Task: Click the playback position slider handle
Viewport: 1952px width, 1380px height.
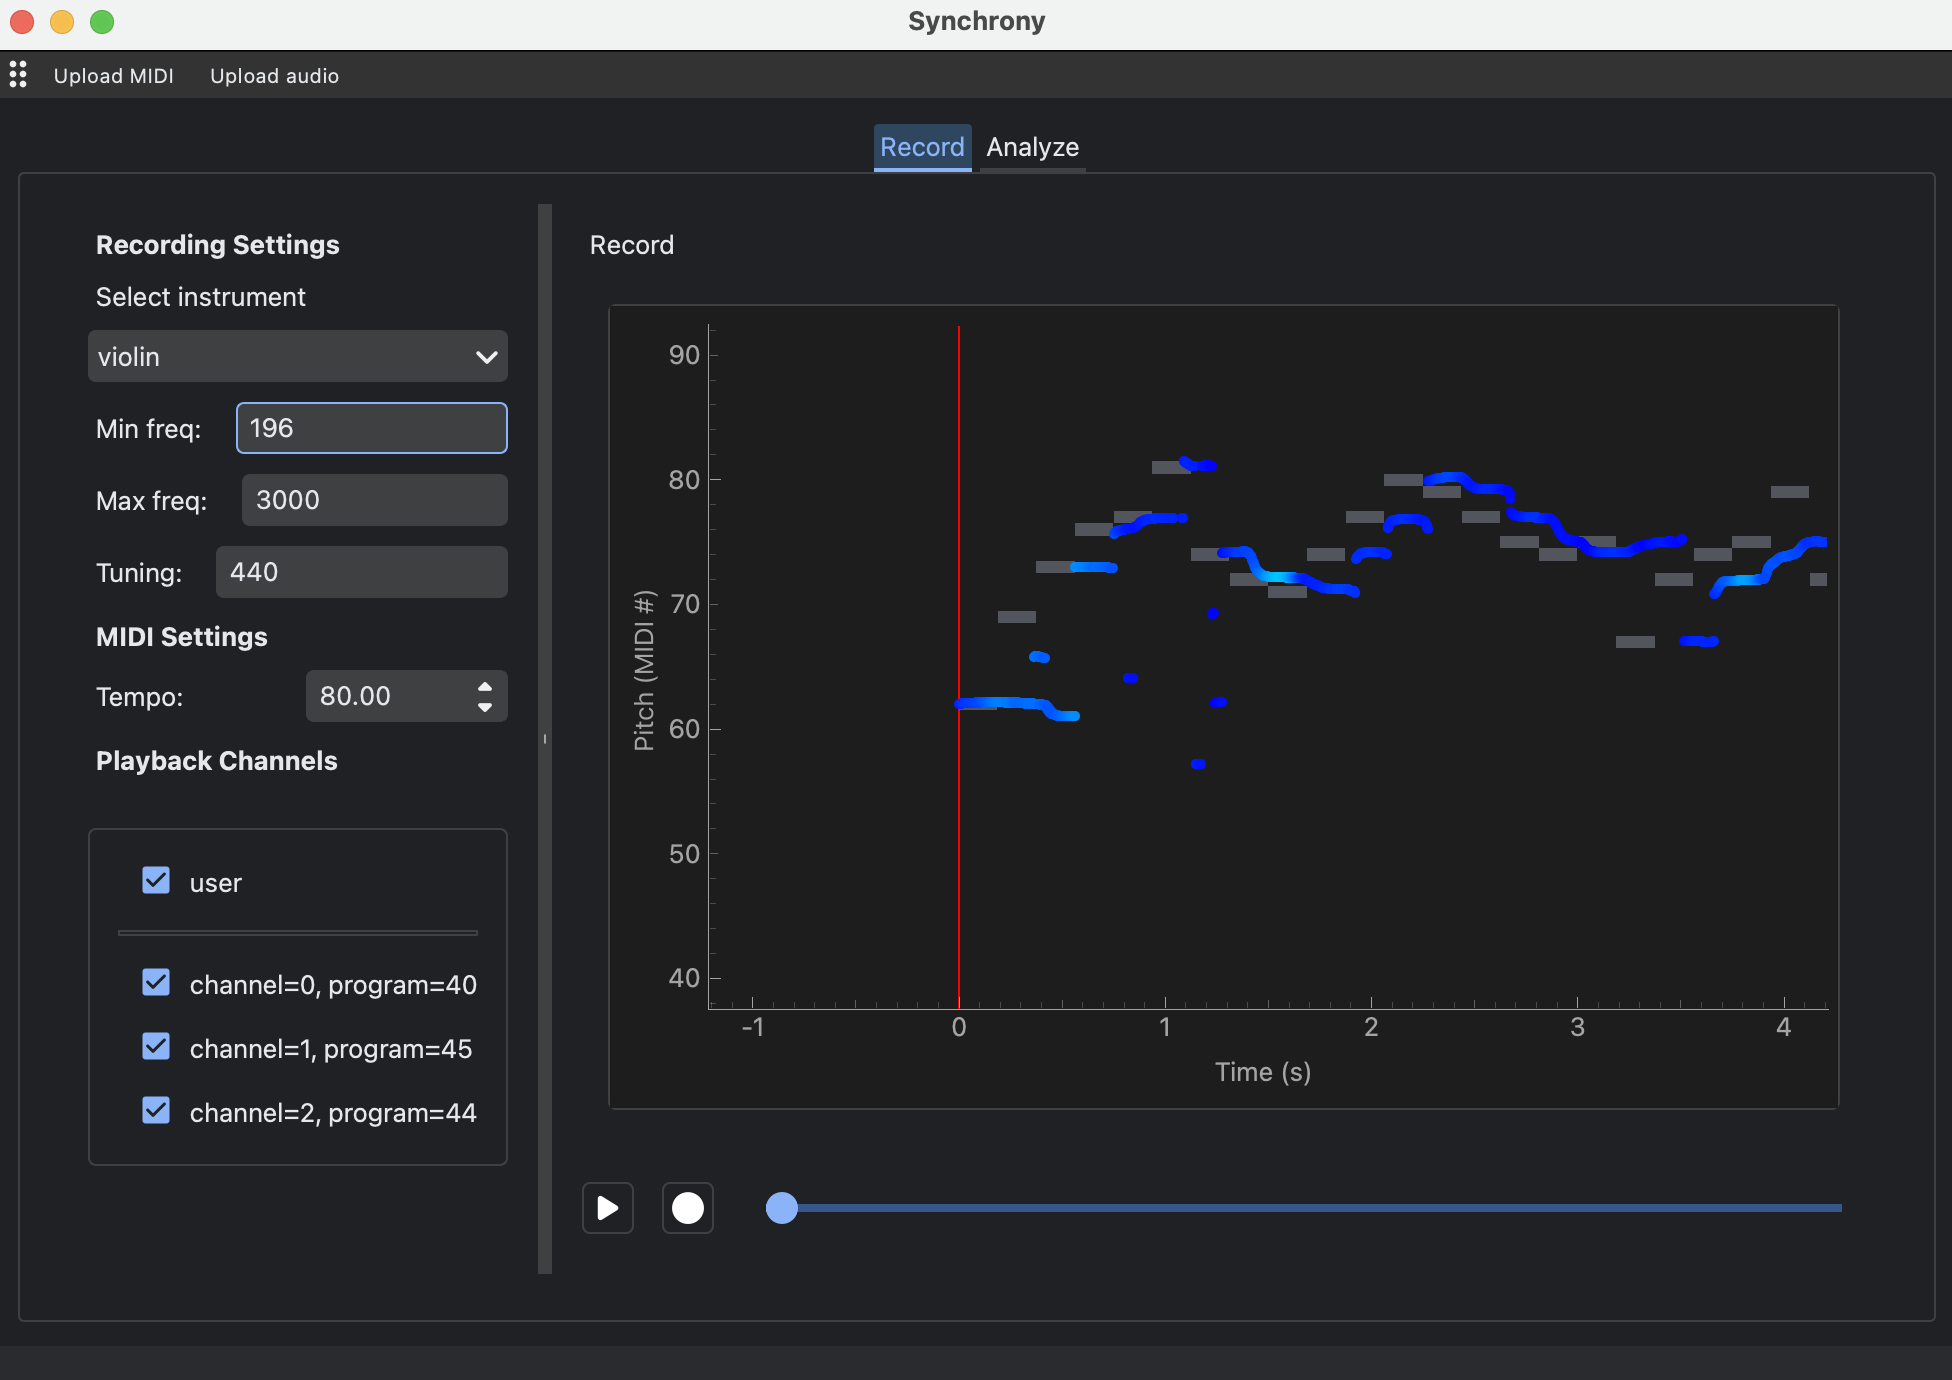Action: point(782,1208)
